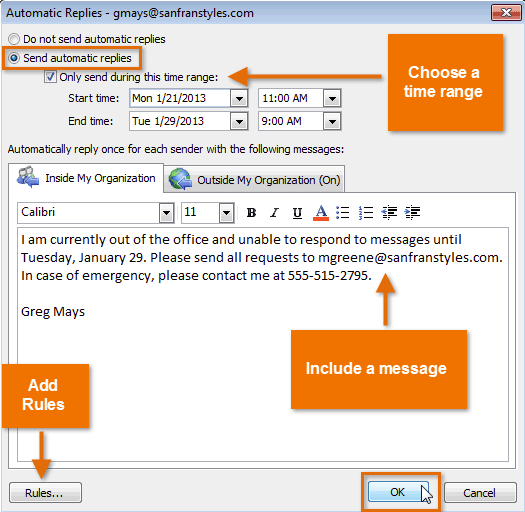
Task: Expand the font size 11 dropdown
Action: (x=226, y=213)
